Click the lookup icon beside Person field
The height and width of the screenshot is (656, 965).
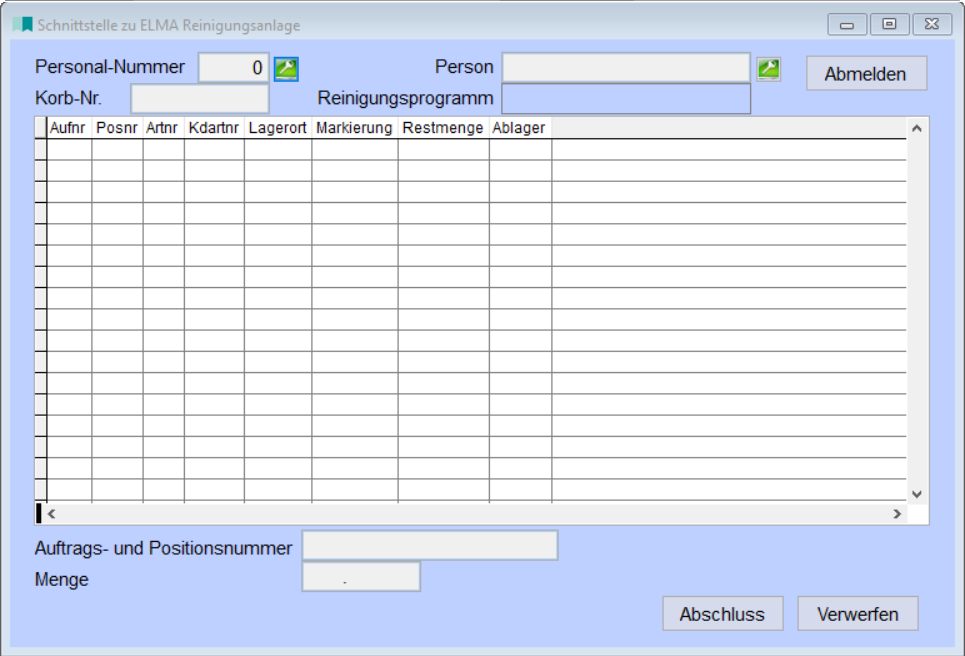pyautogui.click(x=769, y=69)
